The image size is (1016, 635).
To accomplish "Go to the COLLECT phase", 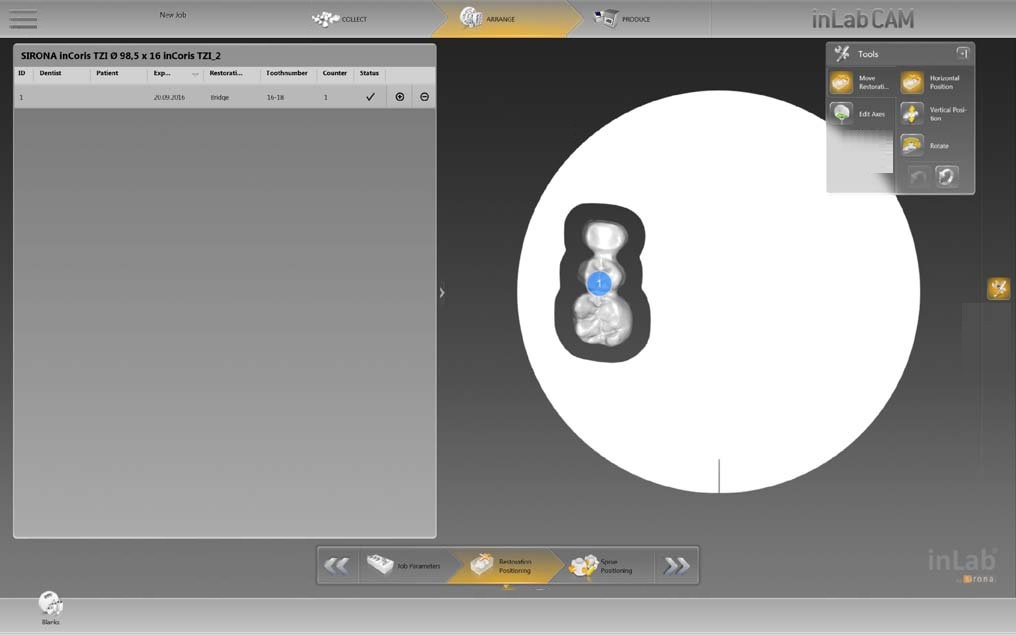I will point(340,19).
